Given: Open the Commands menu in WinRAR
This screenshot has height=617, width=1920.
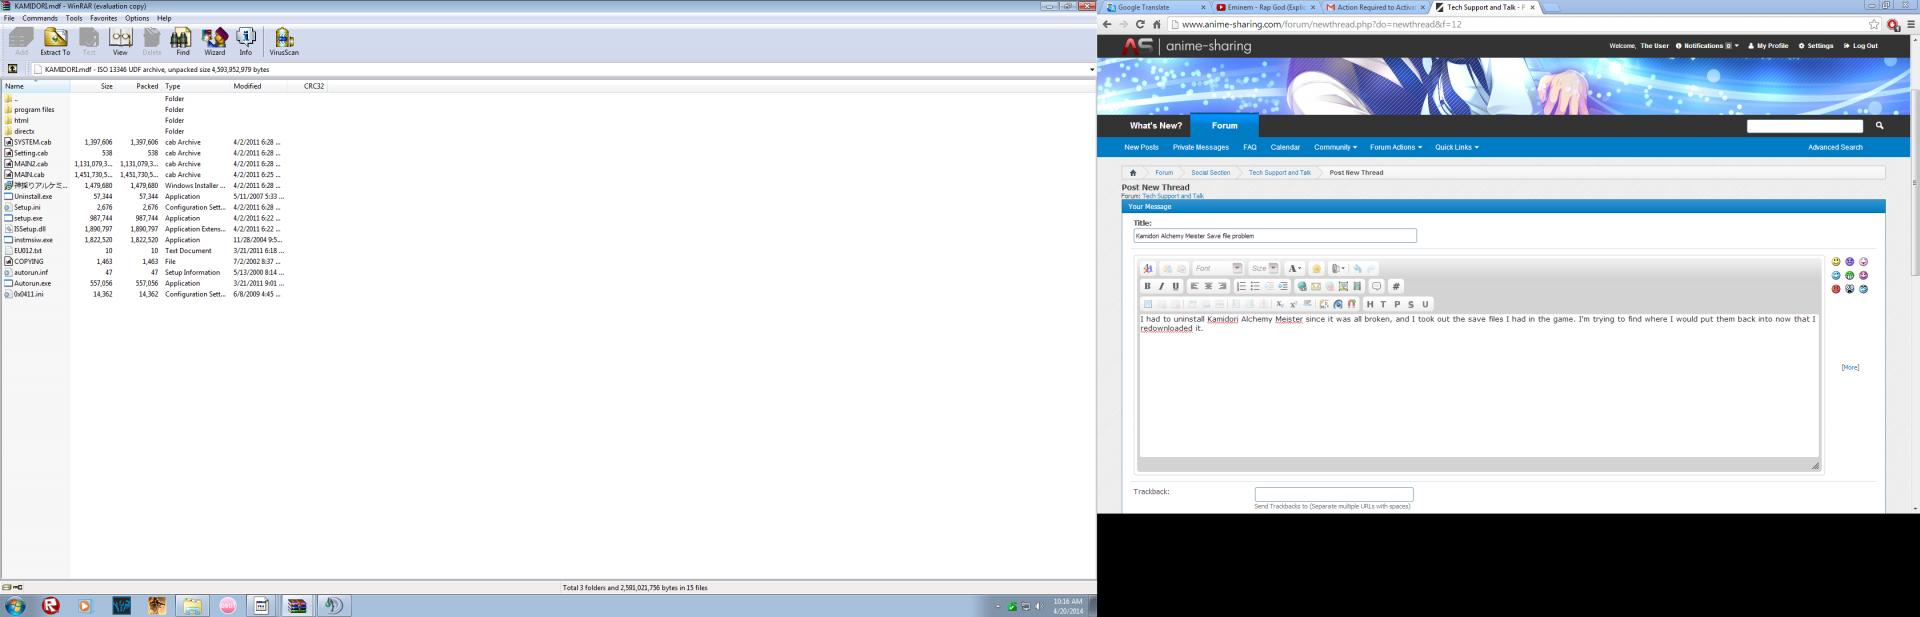Looking at the screenshot, I should tap(40, 18).
